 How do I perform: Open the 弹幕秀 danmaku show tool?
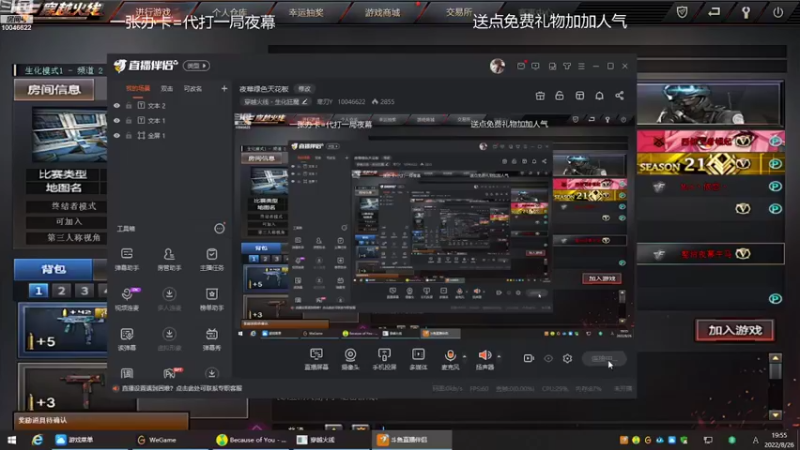coord(211,339)
